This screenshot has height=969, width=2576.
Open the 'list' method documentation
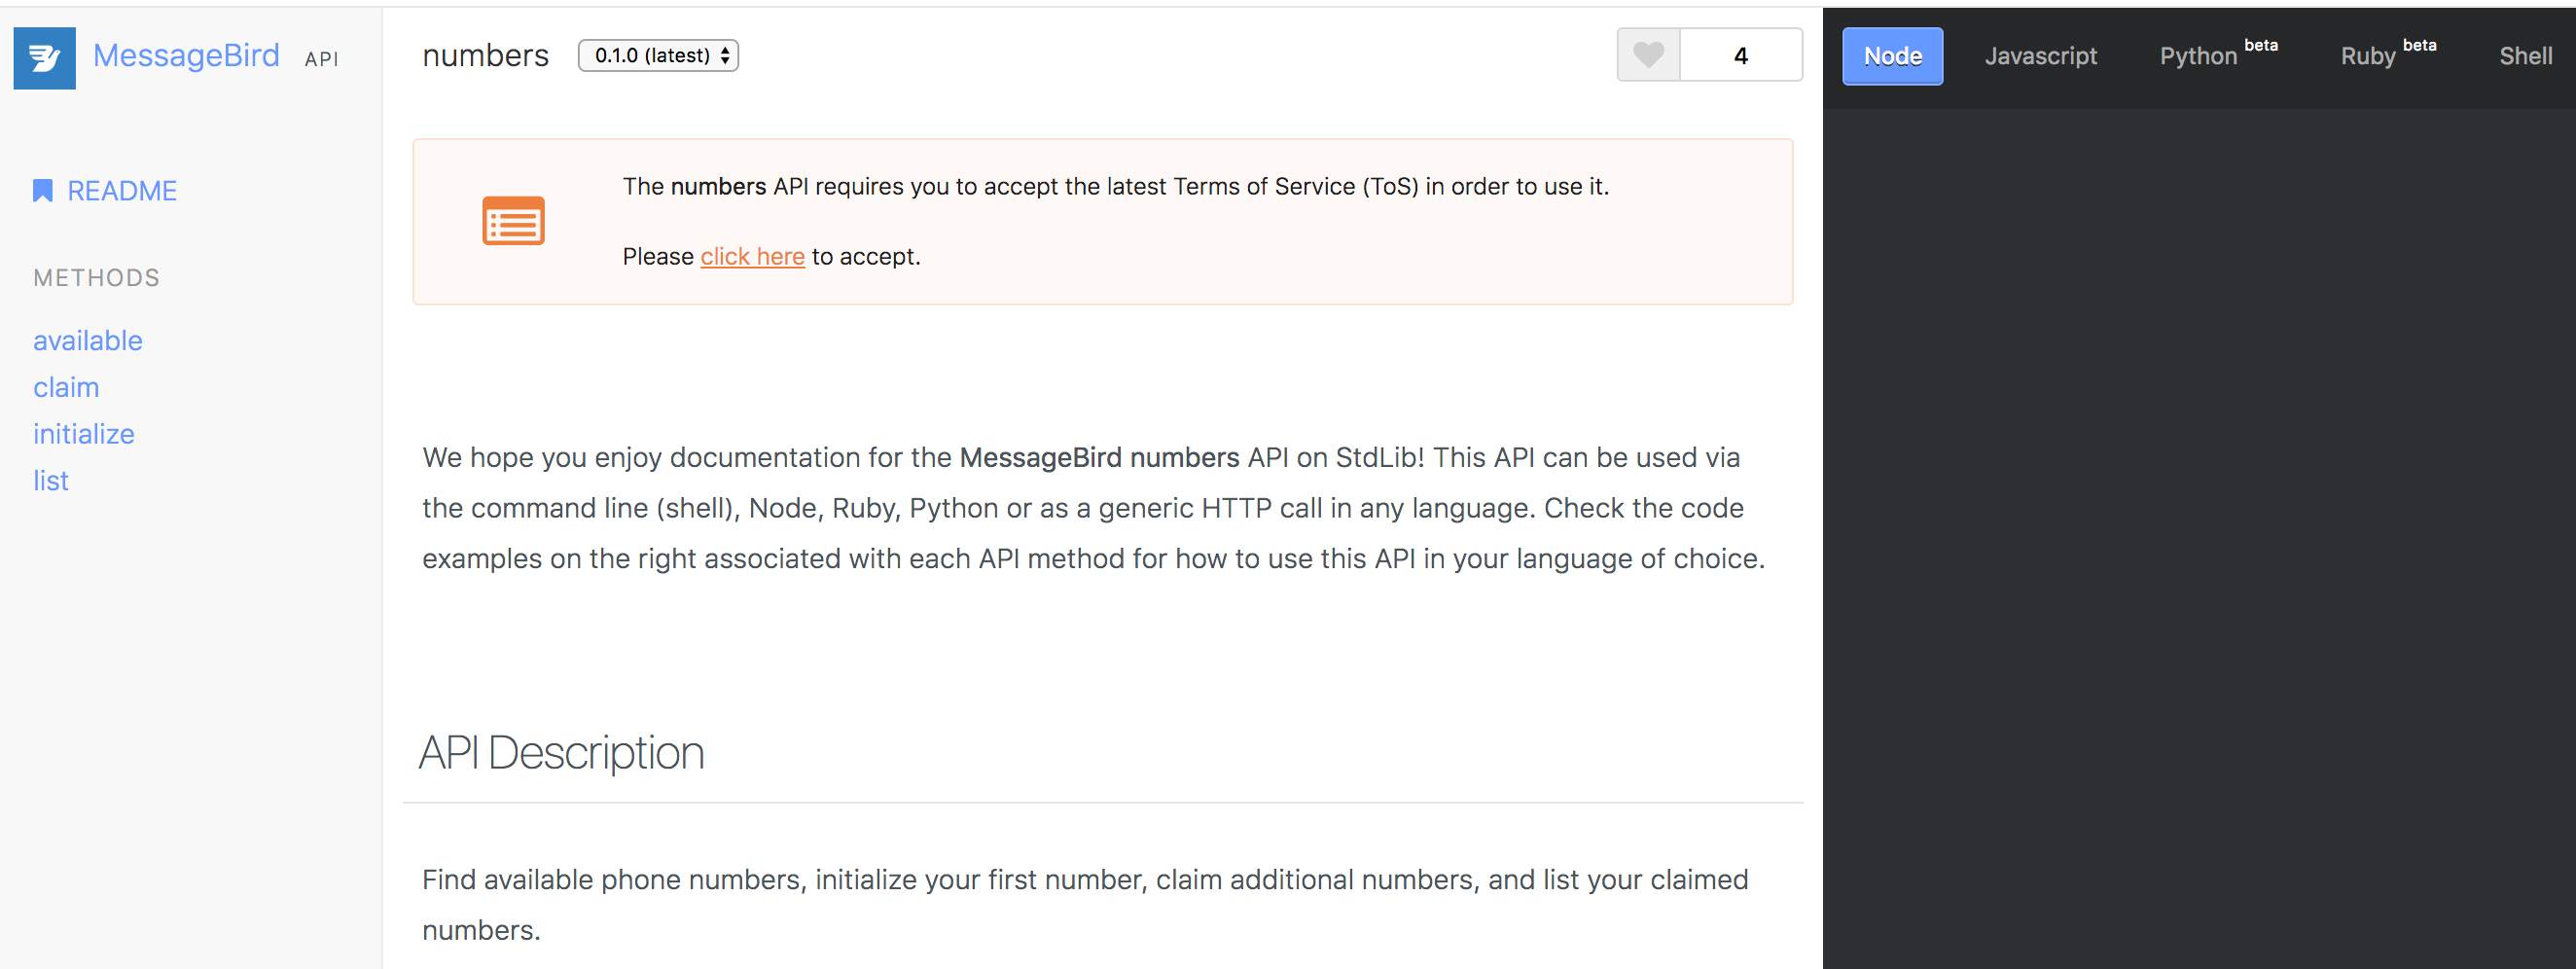(50, 480)
